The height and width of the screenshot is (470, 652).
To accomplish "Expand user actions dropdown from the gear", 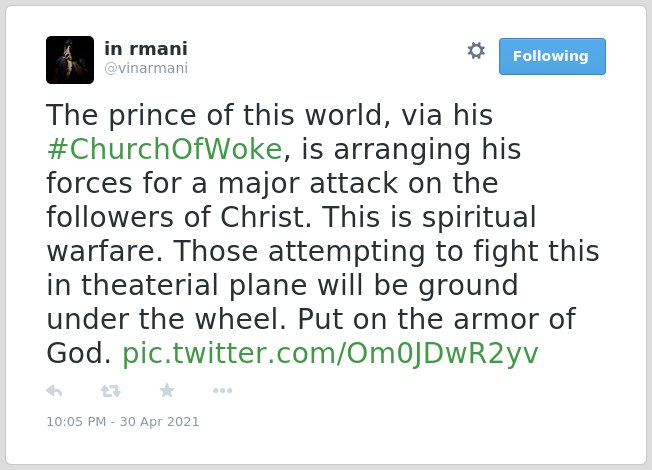I will (476, 51).
